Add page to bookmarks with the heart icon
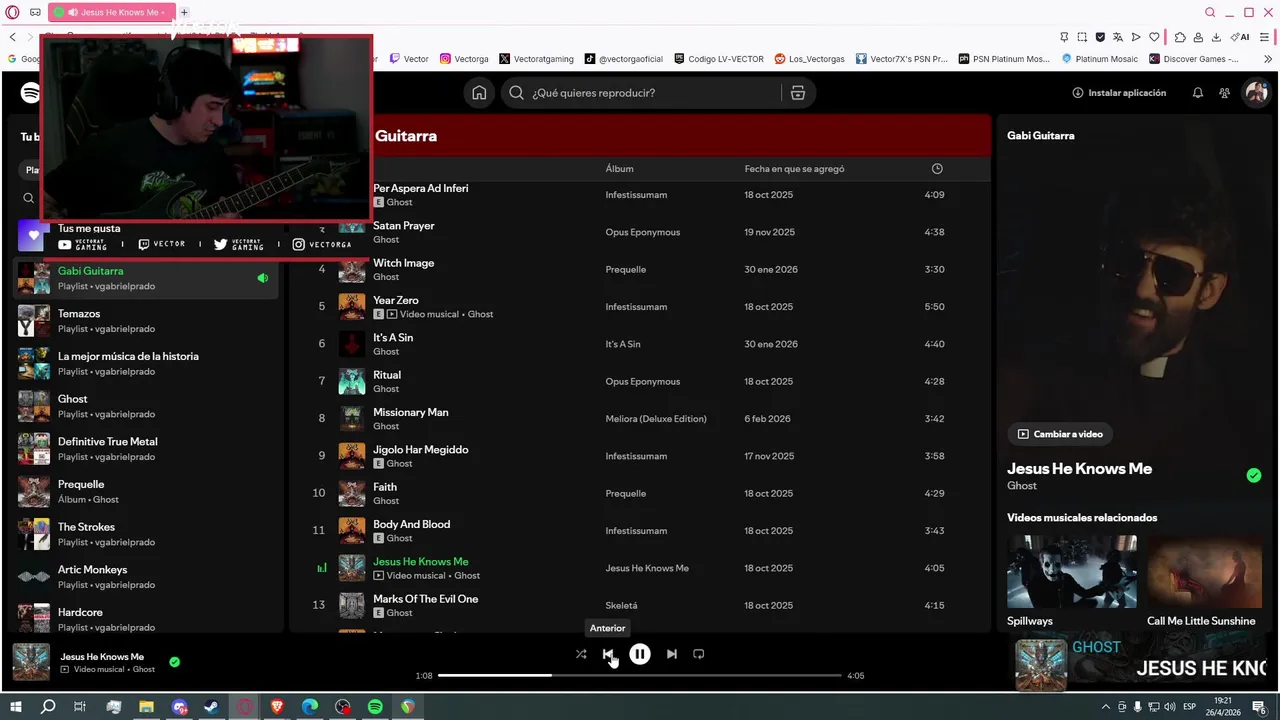 coord(1154,37)
